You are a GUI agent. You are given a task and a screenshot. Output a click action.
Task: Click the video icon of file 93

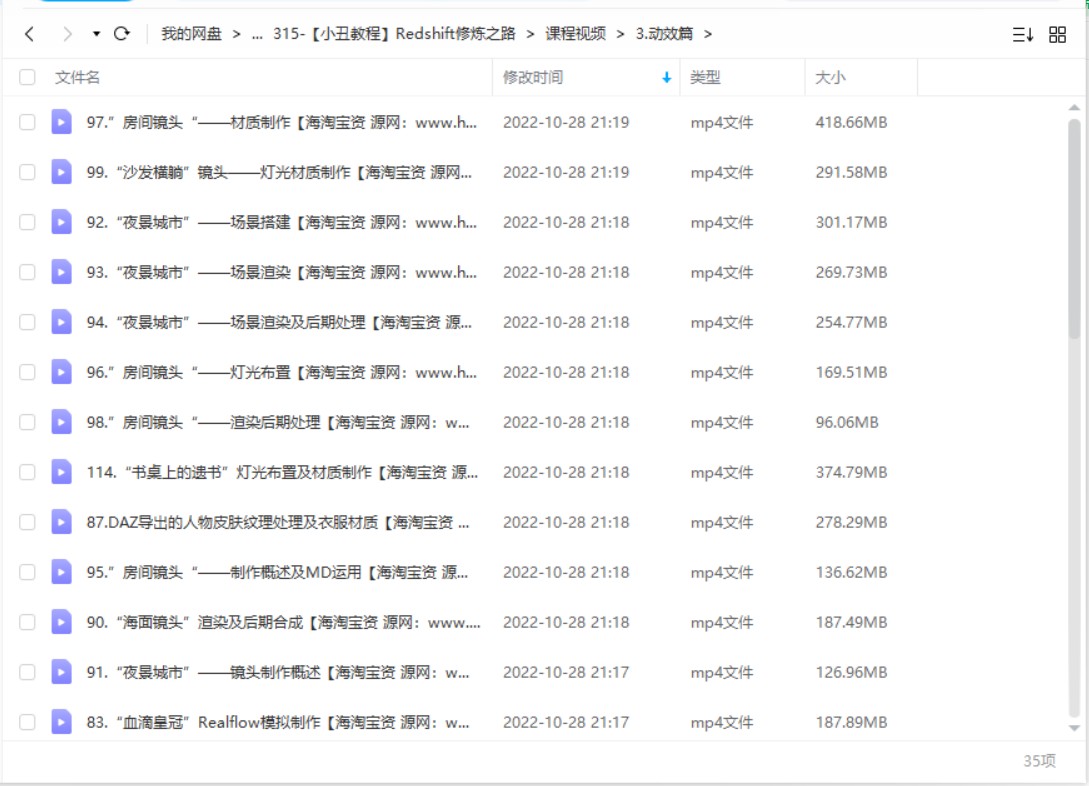61,272
